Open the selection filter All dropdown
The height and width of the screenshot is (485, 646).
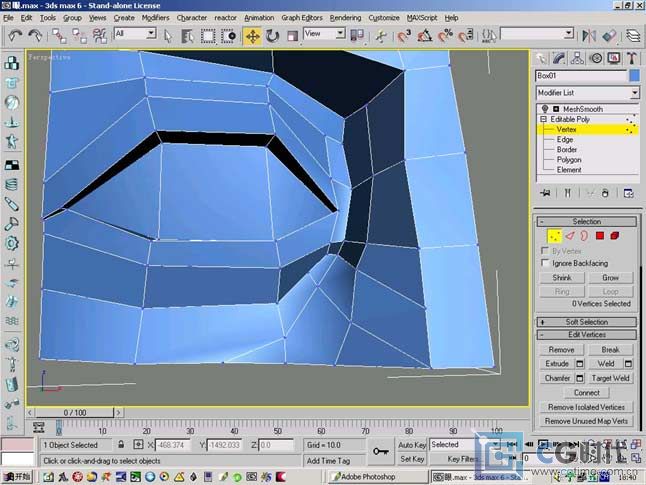[135, 33]
